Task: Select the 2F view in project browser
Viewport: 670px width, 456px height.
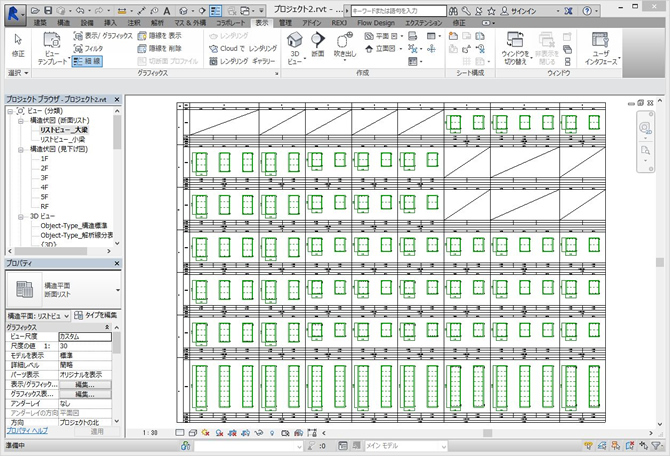Action: (x=44, y=168)
